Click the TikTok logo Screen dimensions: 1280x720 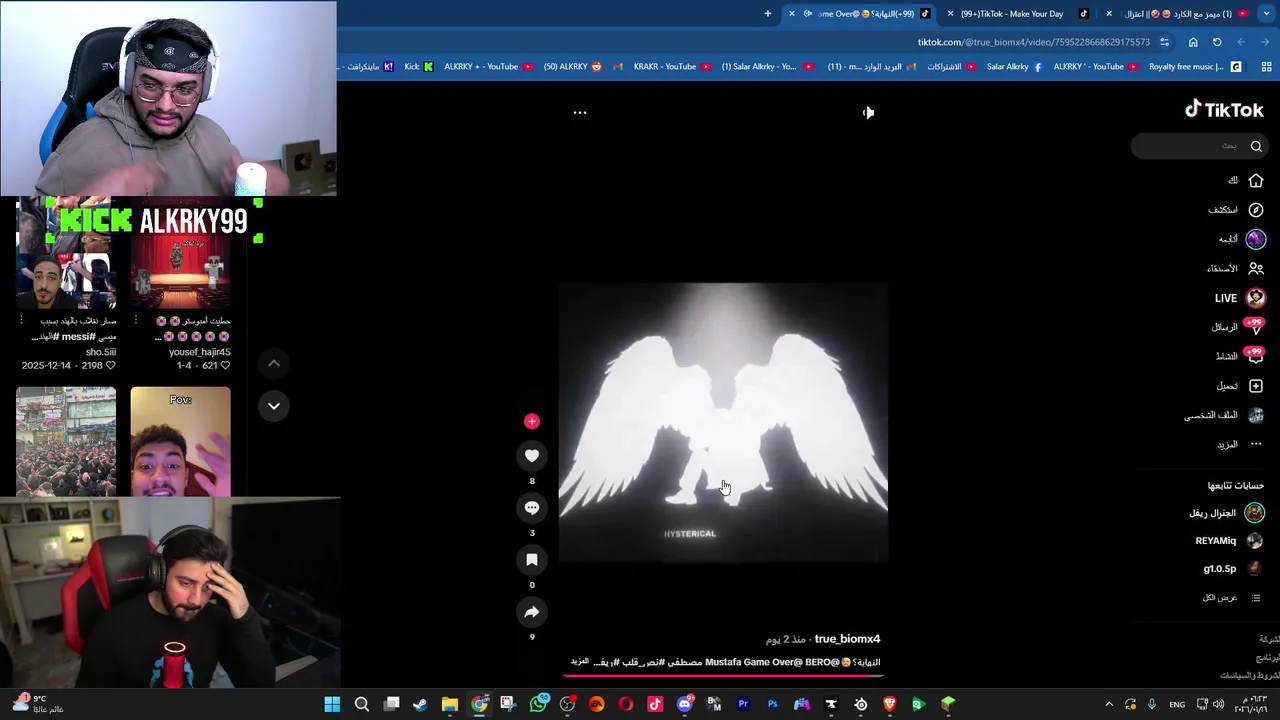coord(1224,110)
